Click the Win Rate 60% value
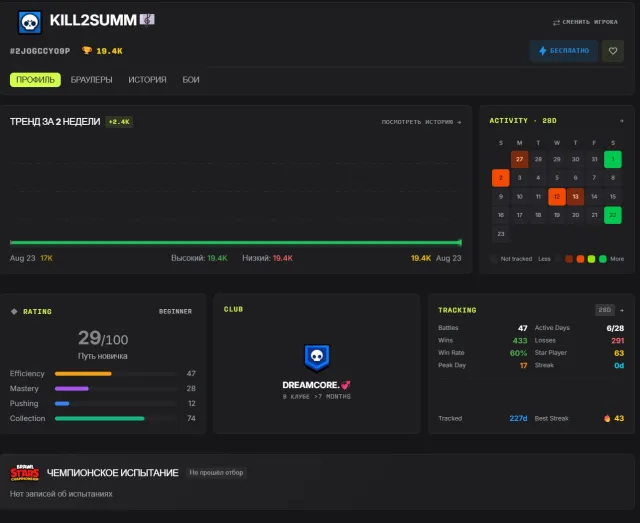640x523 pixels. click(518, 353)
